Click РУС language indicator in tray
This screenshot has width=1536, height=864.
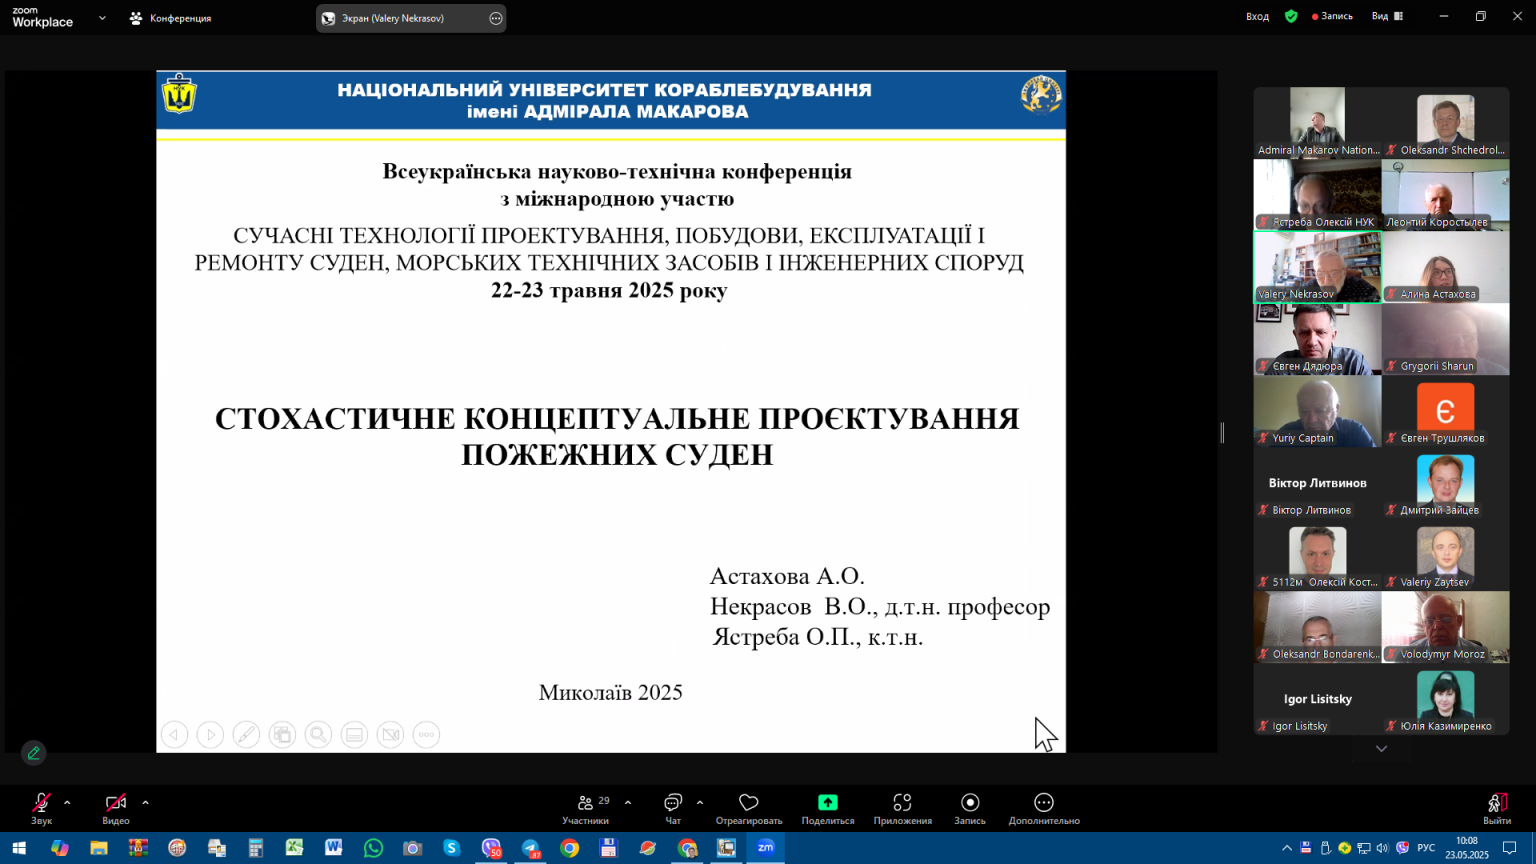(1426, 848)
